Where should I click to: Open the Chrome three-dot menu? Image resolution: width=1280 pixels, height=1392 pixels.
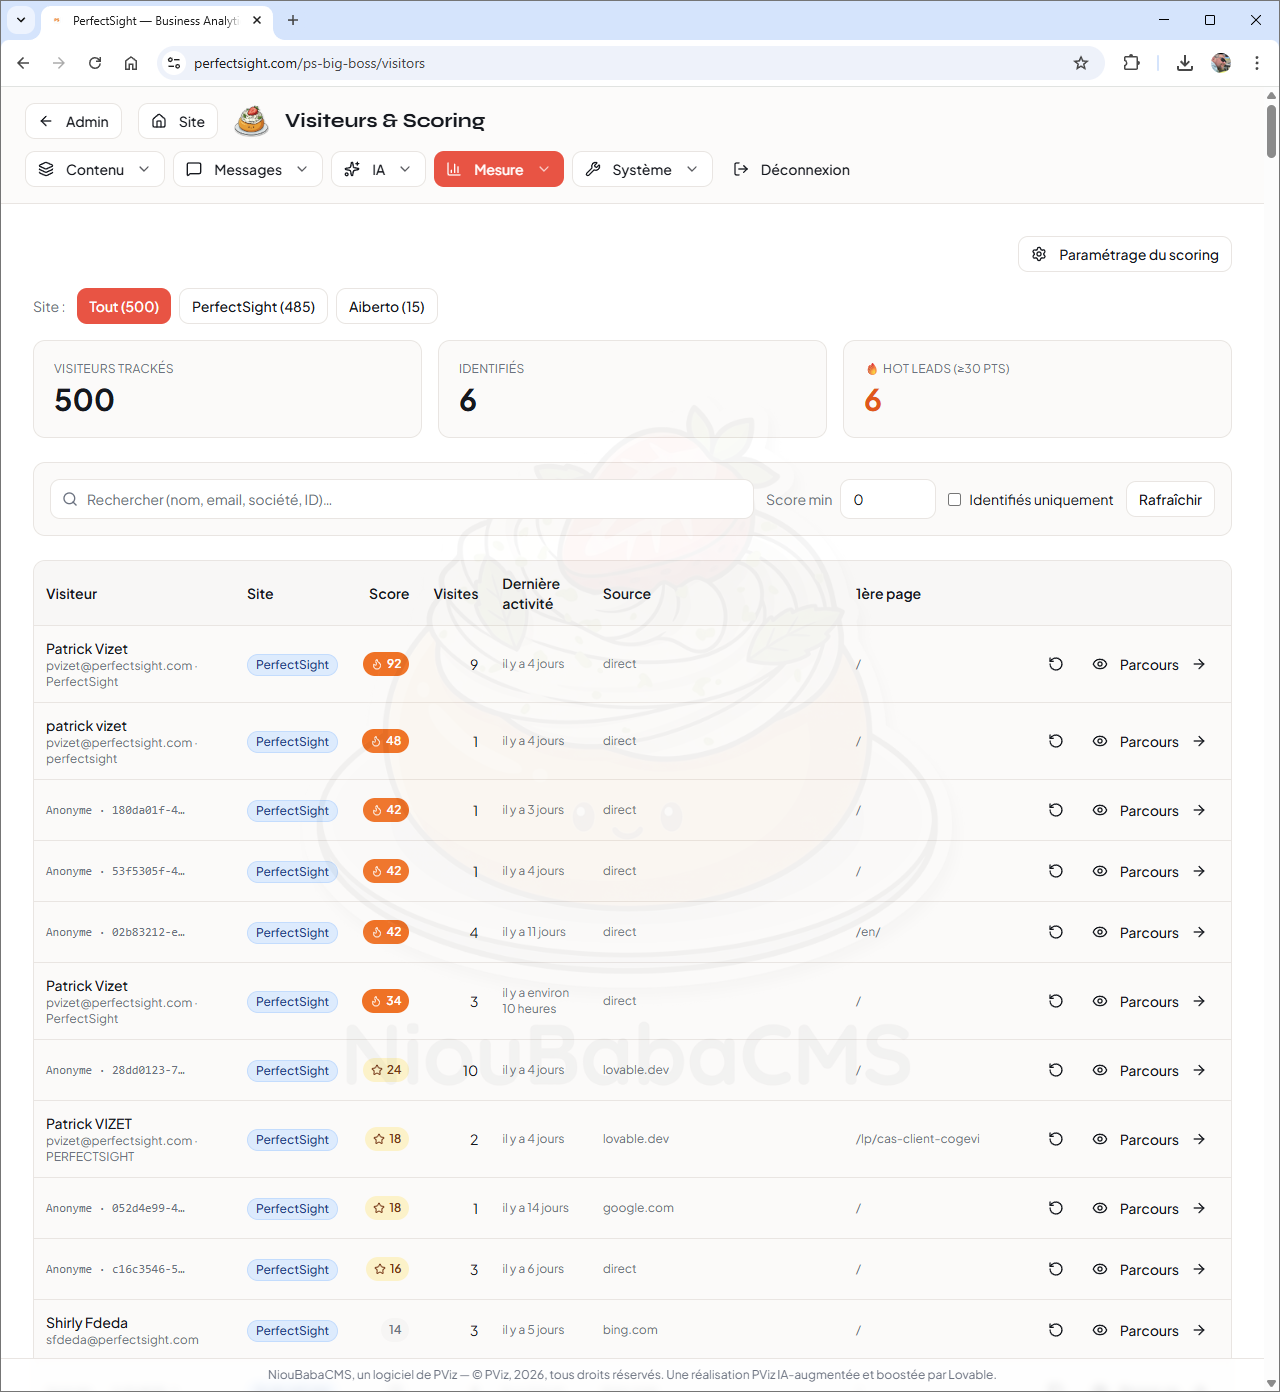point(1257,63)
